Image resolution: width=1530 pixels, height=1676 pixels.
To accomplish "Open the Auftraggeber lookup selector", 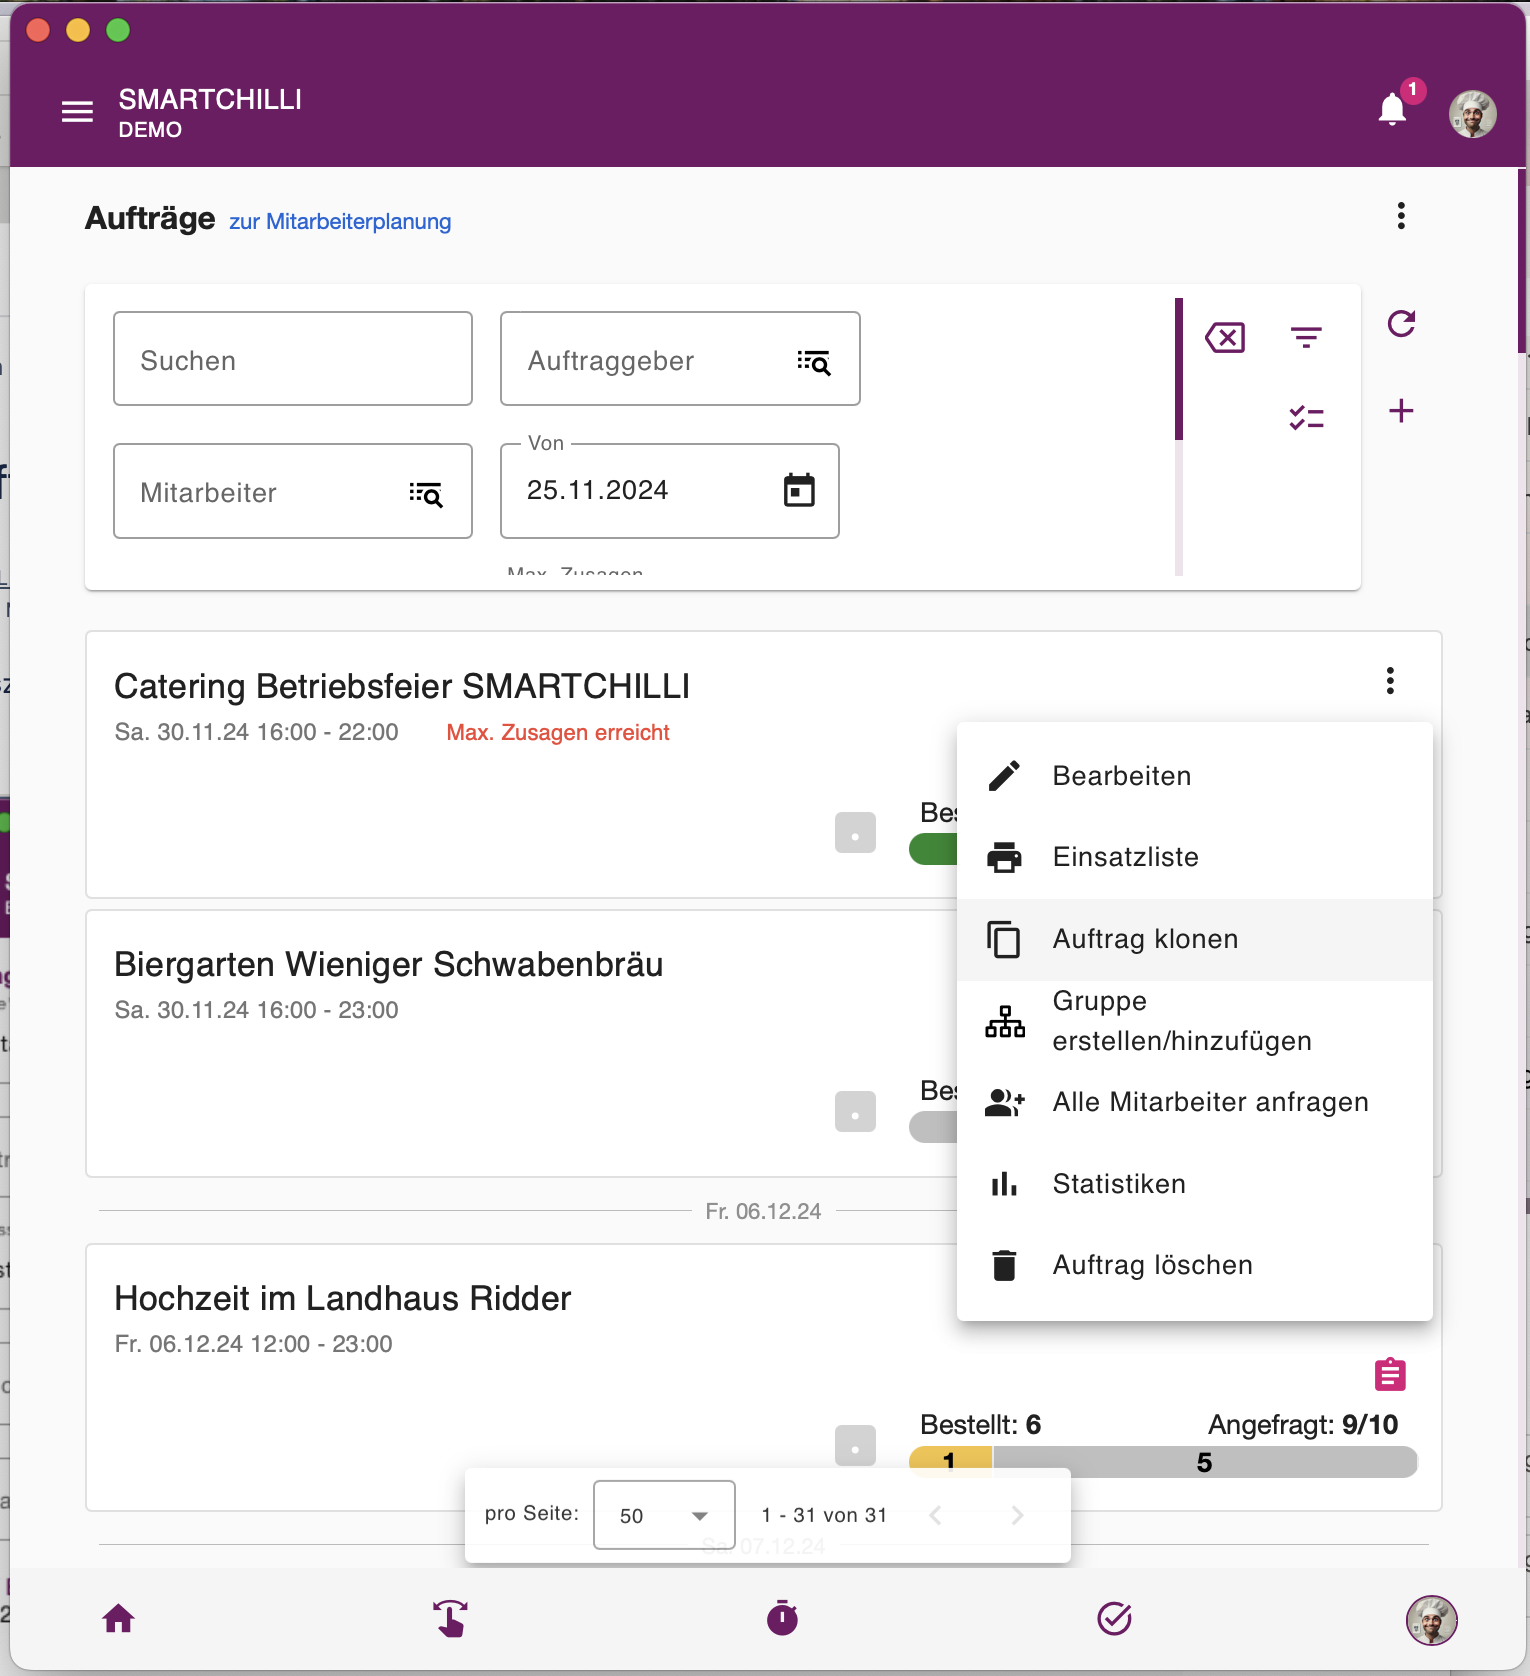I will tap(814, 361).
